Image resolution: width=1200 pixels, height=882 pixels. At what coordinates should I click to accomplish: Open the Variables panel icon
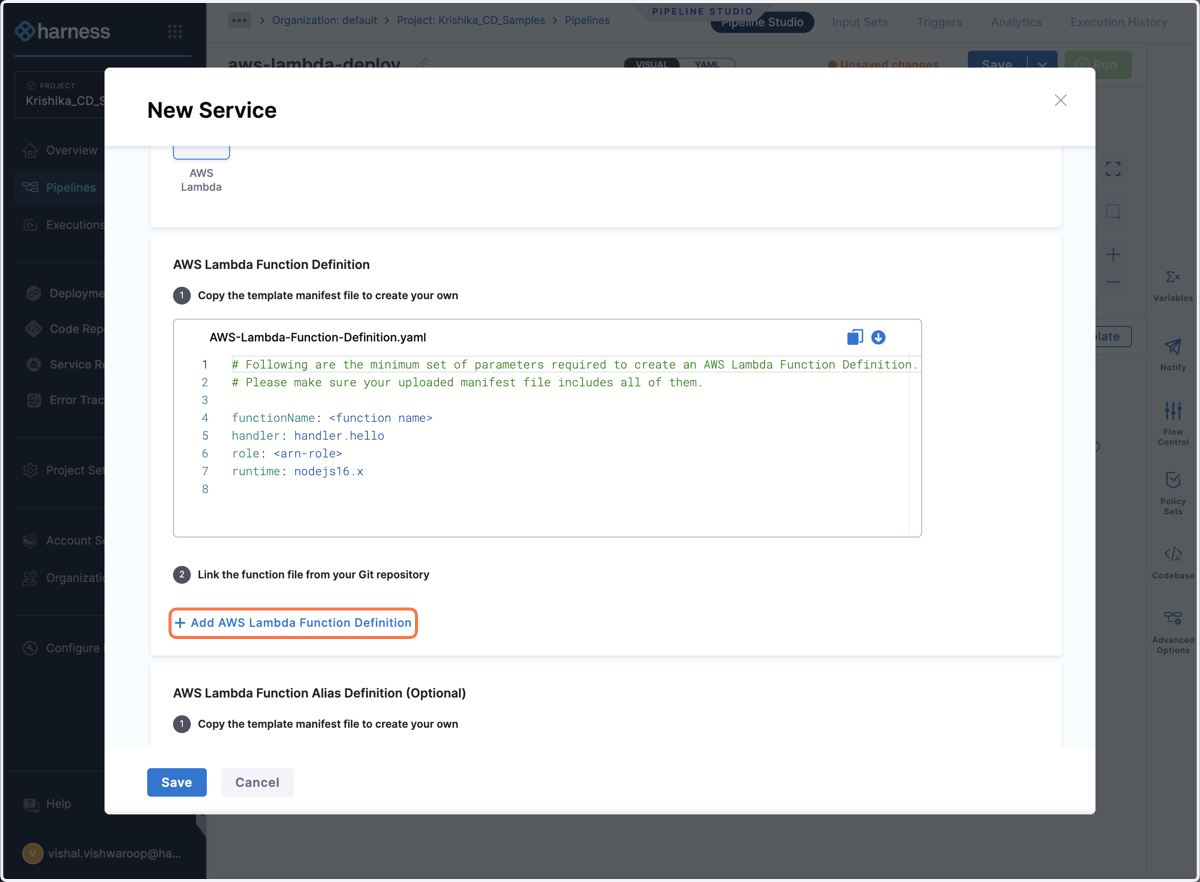(1173, 285)
